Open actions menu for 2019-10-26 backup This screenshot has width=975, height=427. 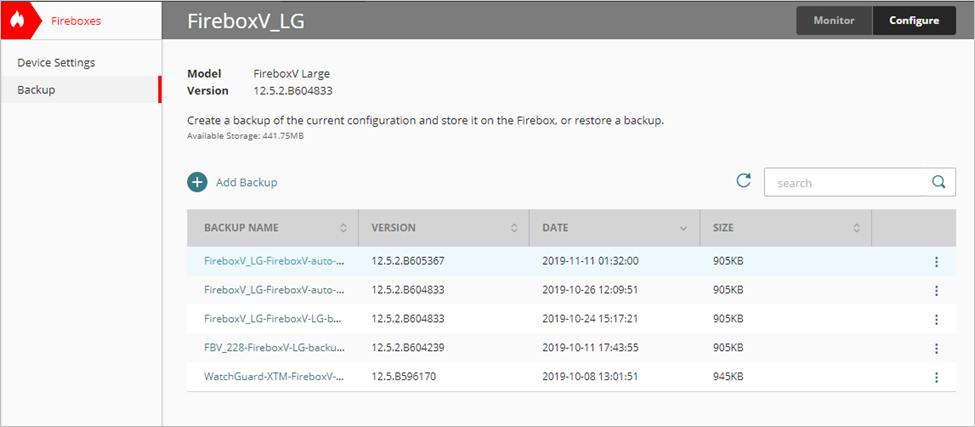click(x=936, y=291)
